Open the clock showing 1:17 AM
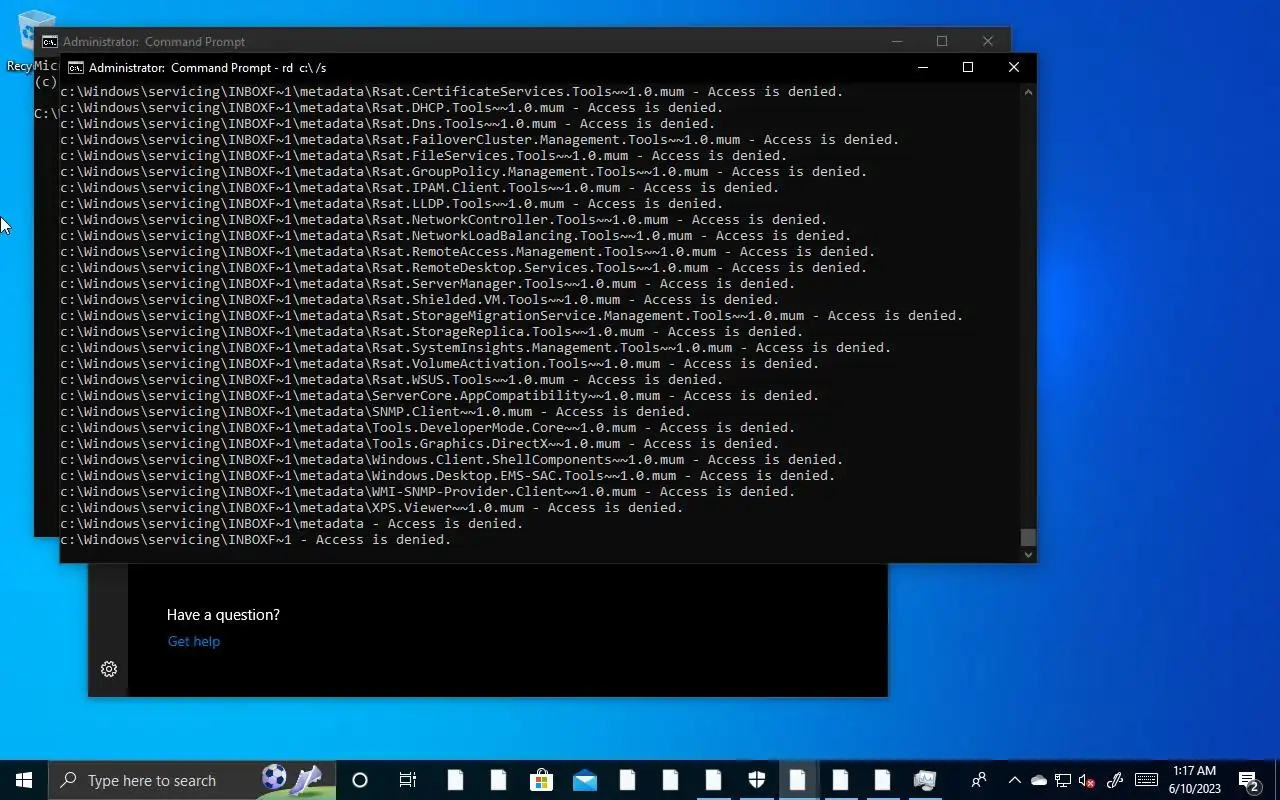This screenshot has width=1280, height=800. pos(1195,780)
